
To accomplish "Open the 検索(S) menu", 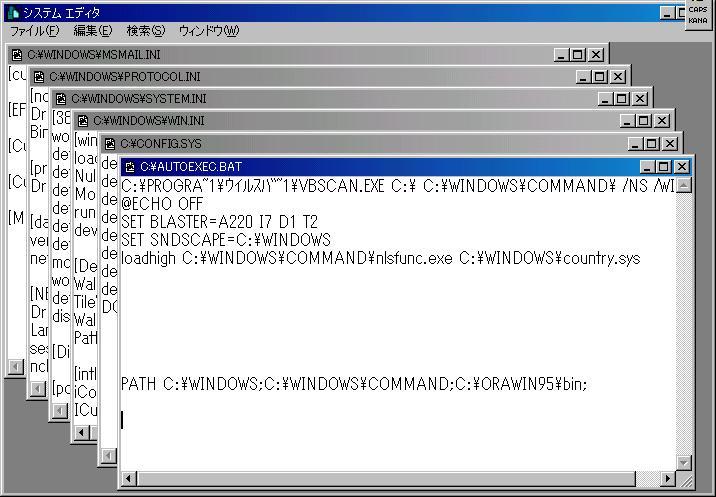I will tap(146, 31).
